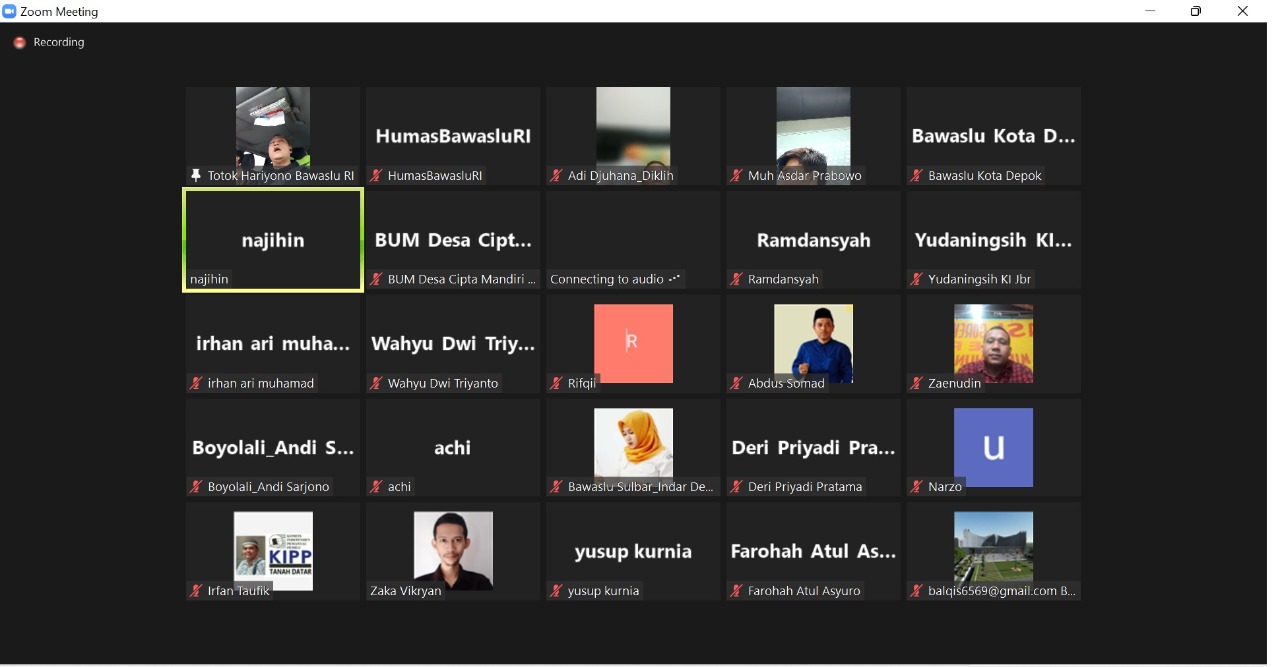Click the pin icon beside Totok Hariyono

tap(196, 175)
